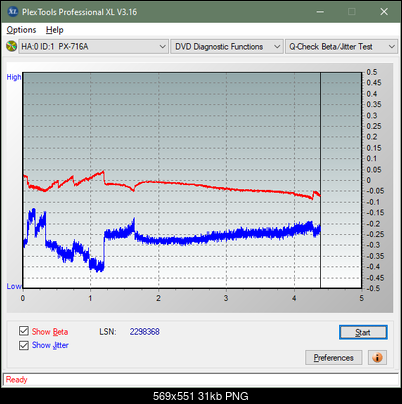
Task: Click the Start button
Action: click(363, 332)
